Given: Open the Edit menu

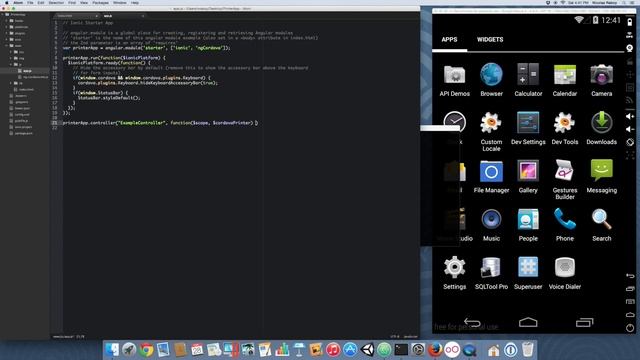Looking at the screenshot, I should pos(41,3).
